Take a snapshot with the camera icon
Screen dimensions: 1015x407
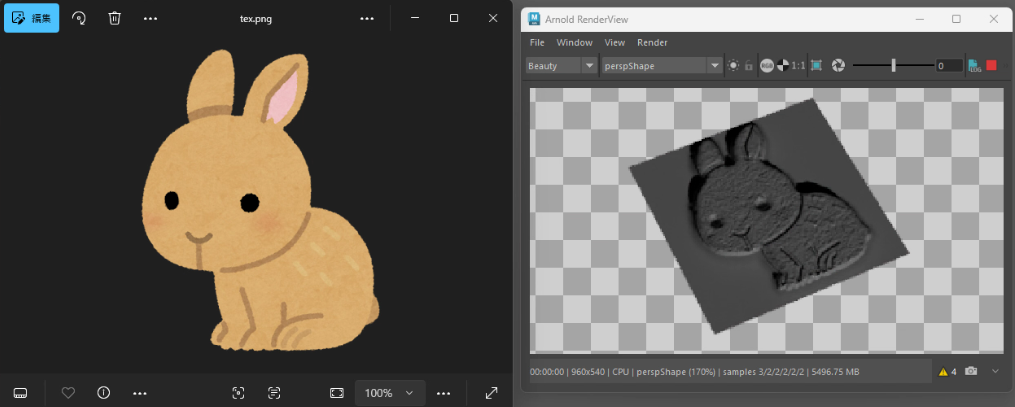pyautogui.click(x=971, y=371)
